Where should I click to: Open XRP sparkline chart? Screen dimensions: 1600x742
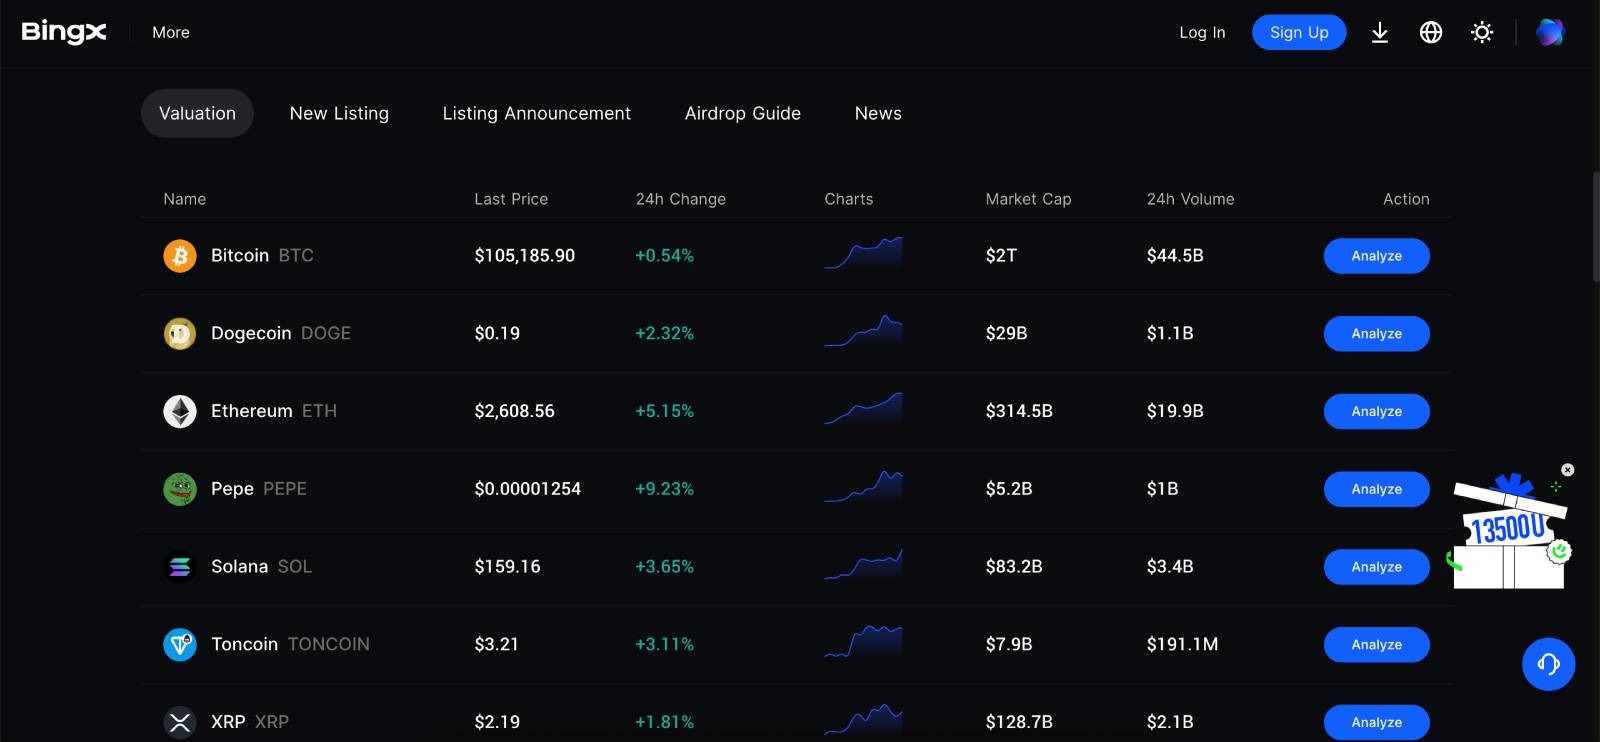coord(863,719)
